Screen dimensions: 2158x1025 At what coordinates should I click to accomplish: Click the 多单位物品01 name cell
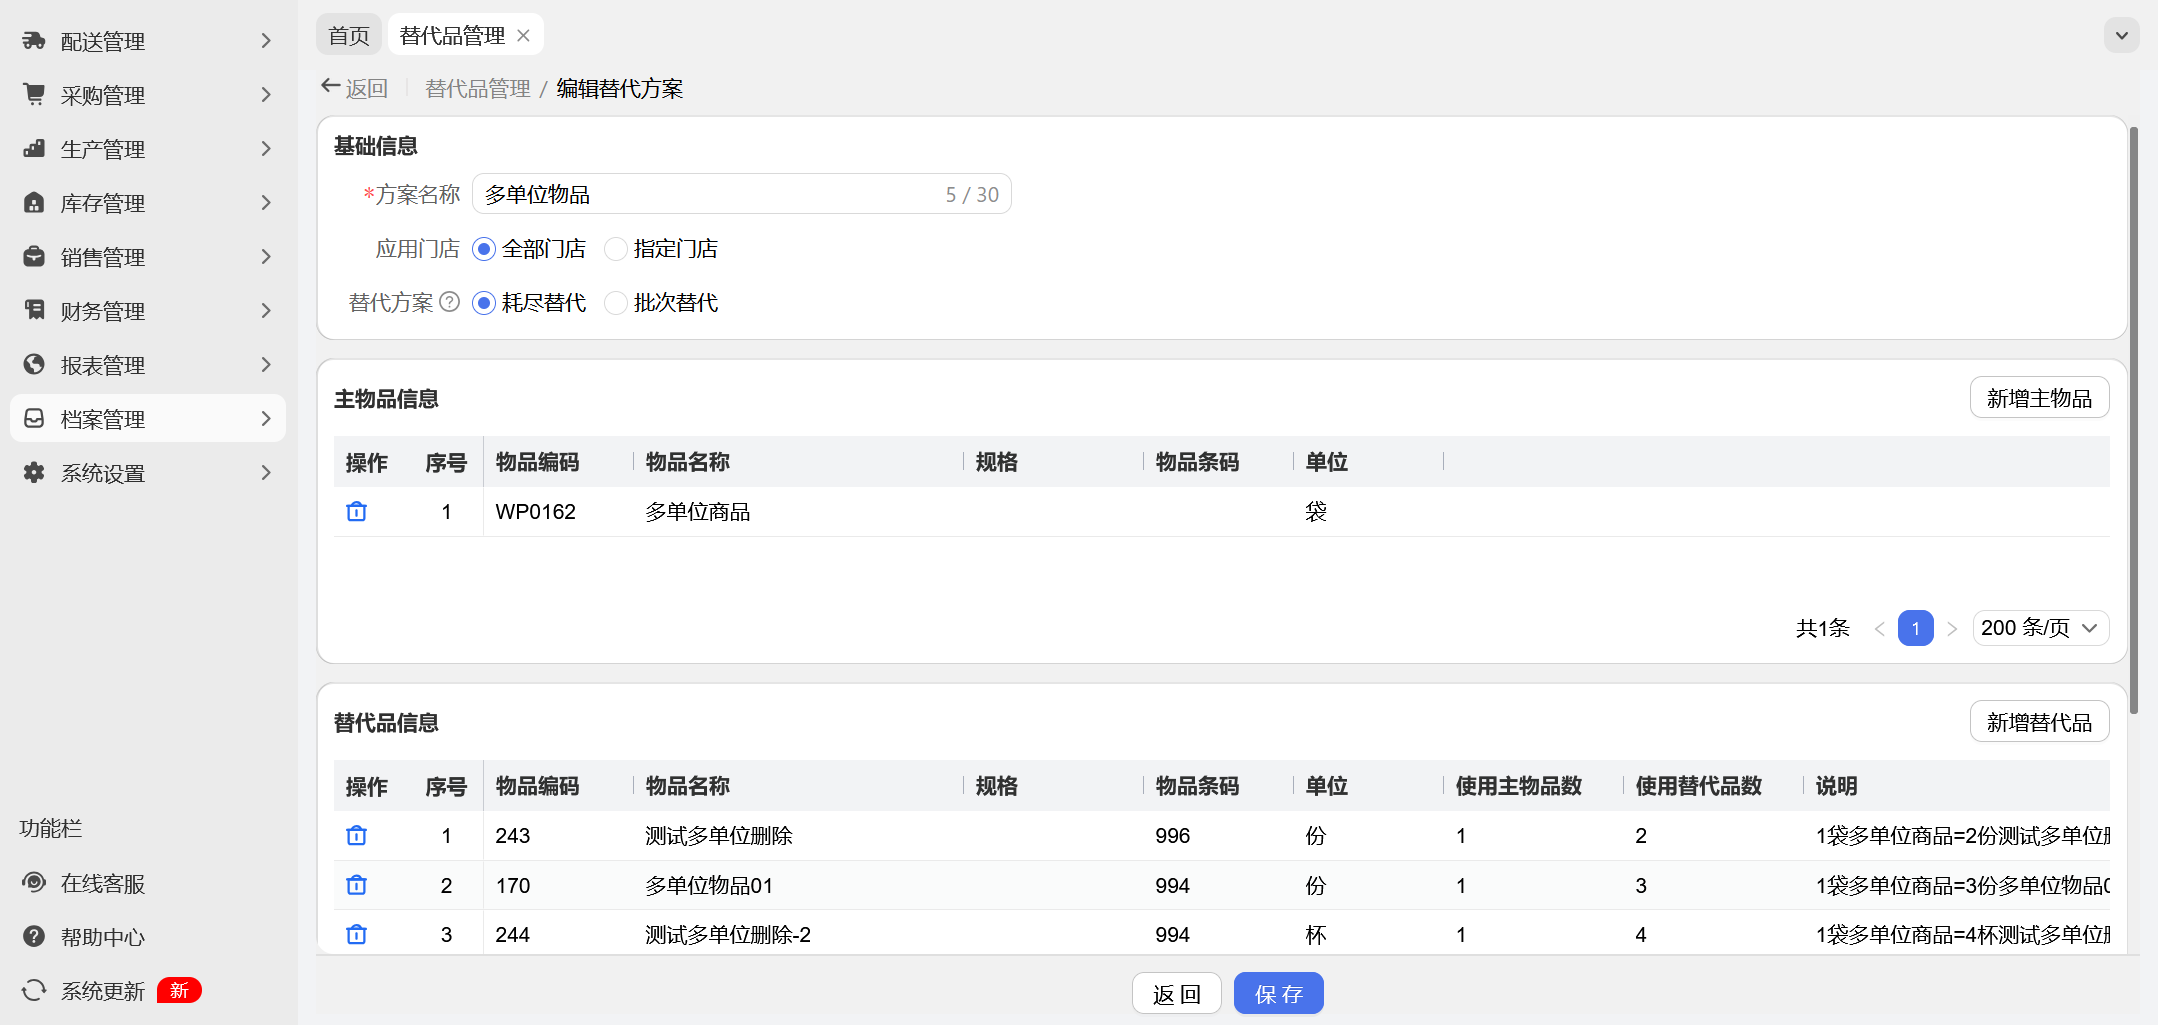coord(709,886)
